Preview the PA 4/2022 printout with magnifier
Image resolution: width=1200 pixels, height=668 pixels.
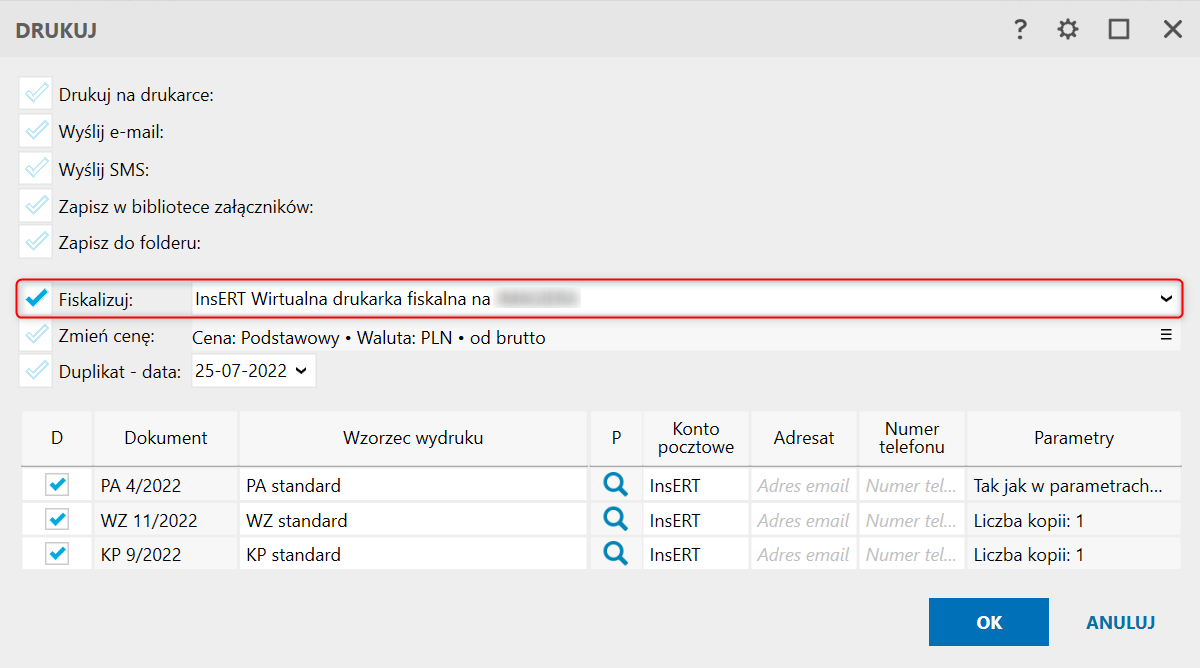coord(615,486)
